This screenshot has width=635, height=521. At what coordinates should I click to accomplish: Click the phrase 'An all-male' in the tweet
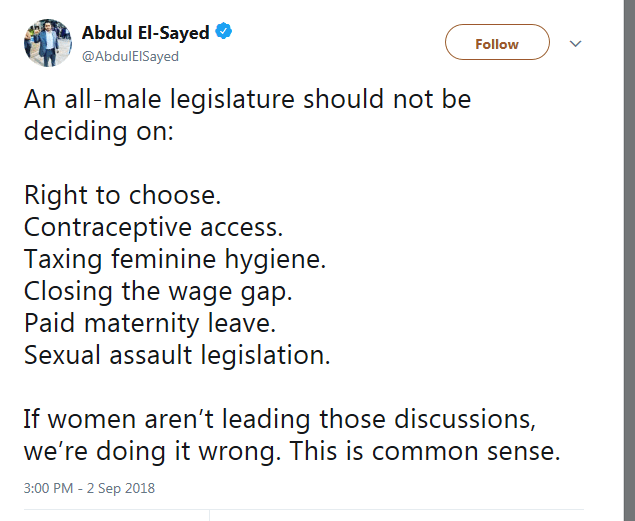click(88, 100)
